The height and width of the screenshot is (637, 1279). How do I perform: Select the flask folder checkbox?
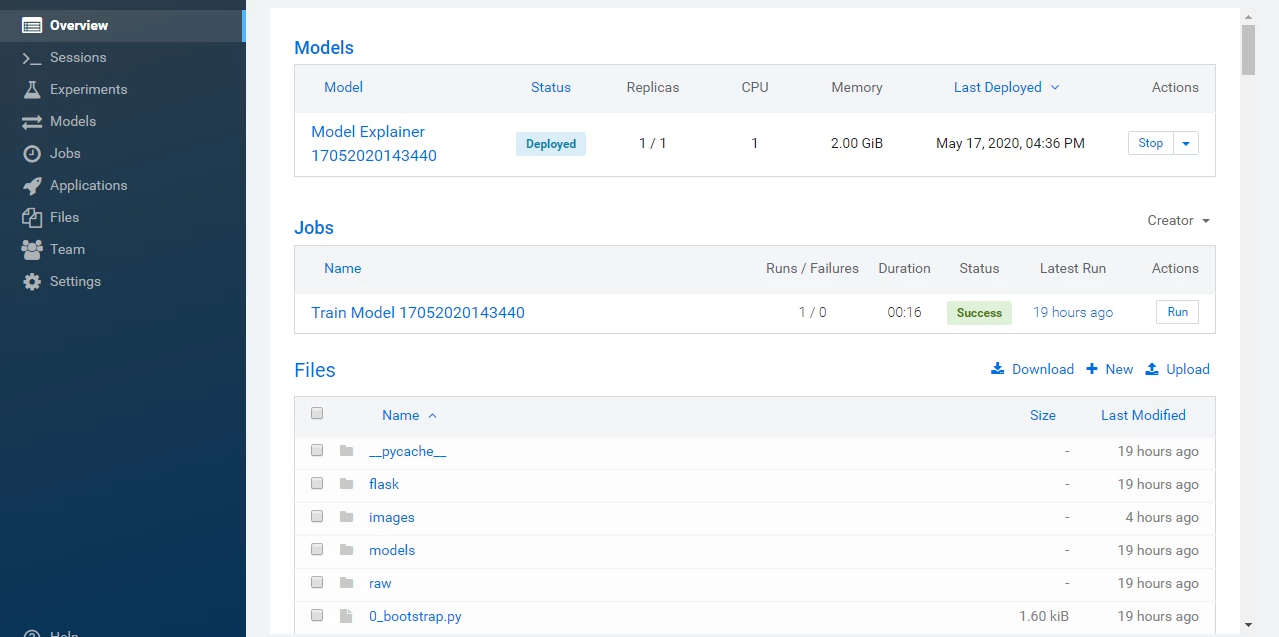tap(317, 483)
